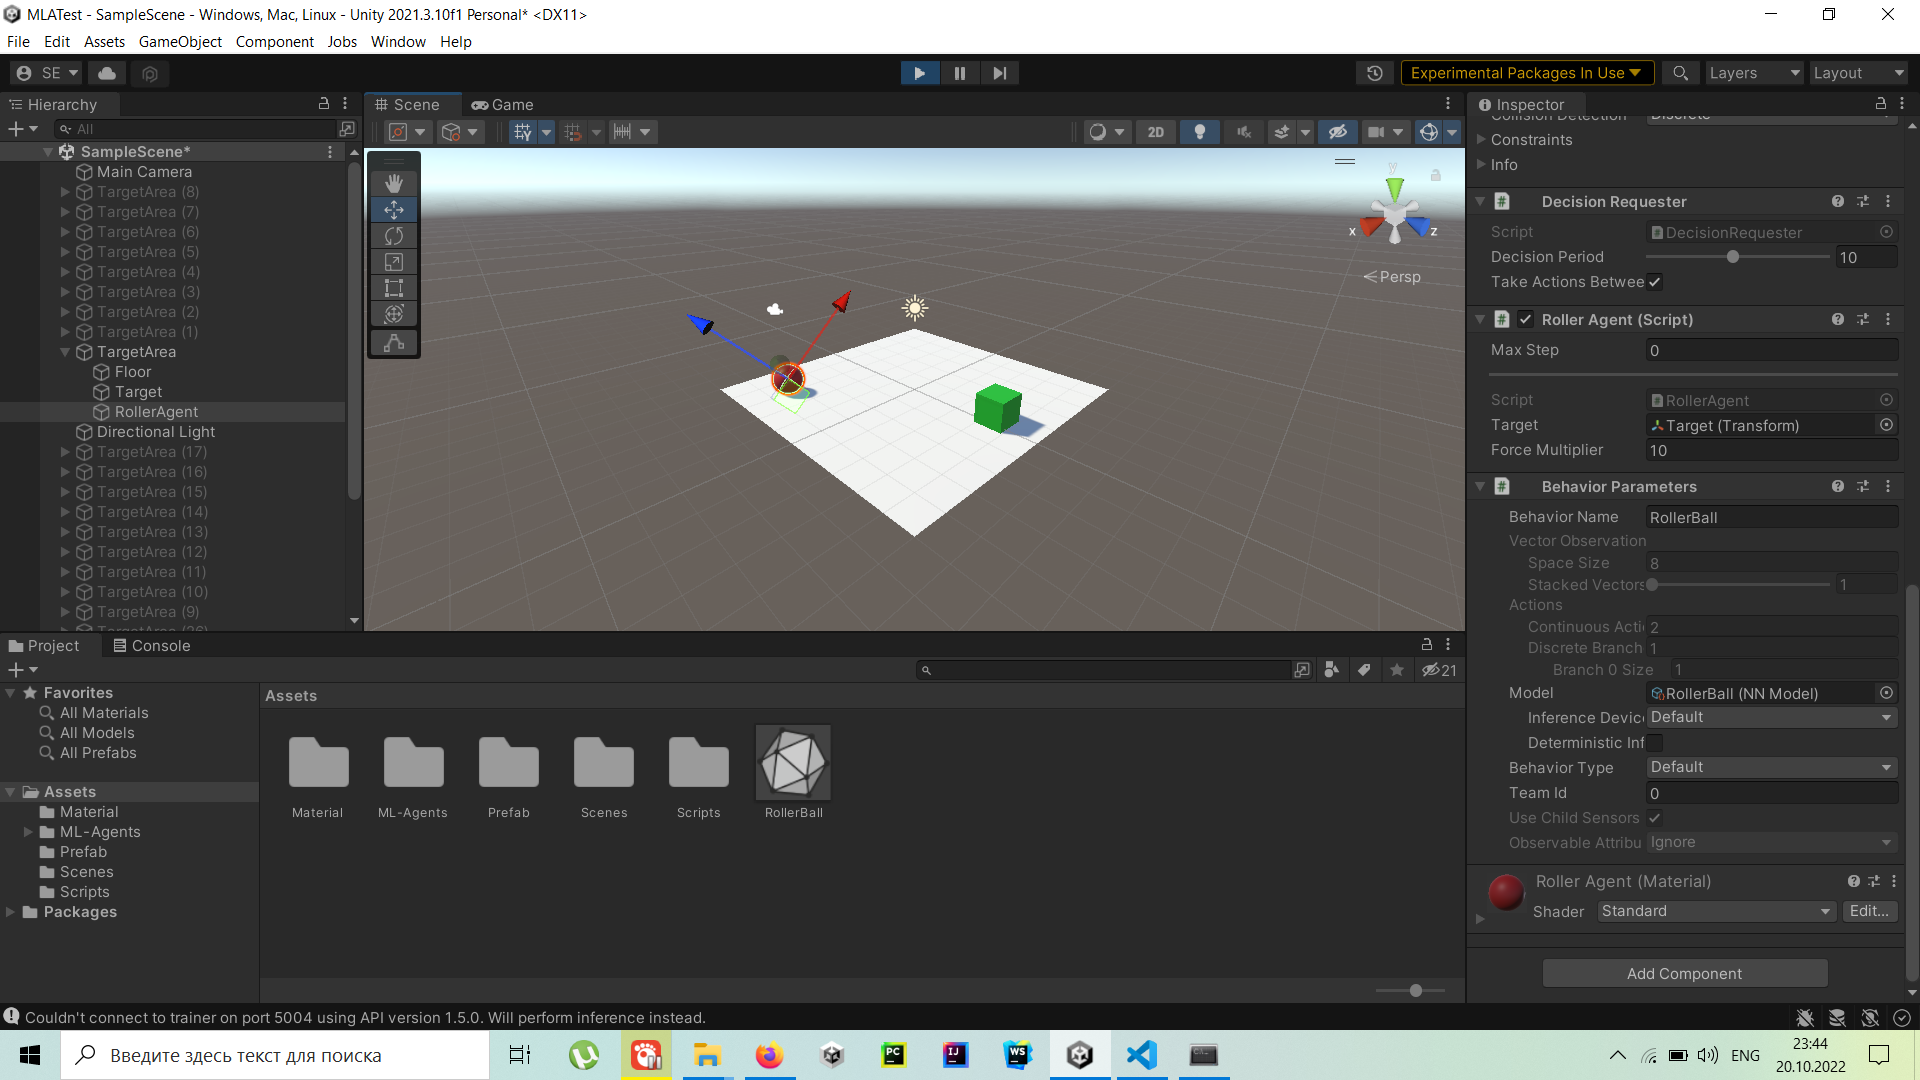The height and width of the screenshot is (1080, 1920).
Task: Toggle hidden objects visibility in Scene
Action: [x=1337, y=132]
